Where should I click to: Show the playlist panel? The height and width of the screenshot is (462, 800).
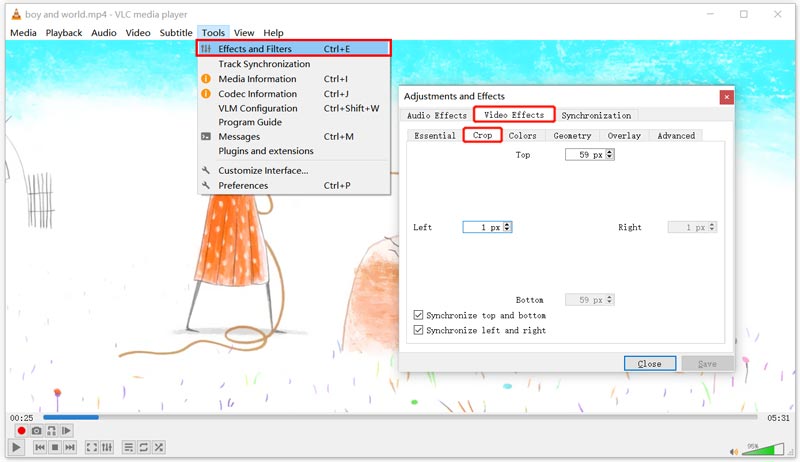[129, 447]
